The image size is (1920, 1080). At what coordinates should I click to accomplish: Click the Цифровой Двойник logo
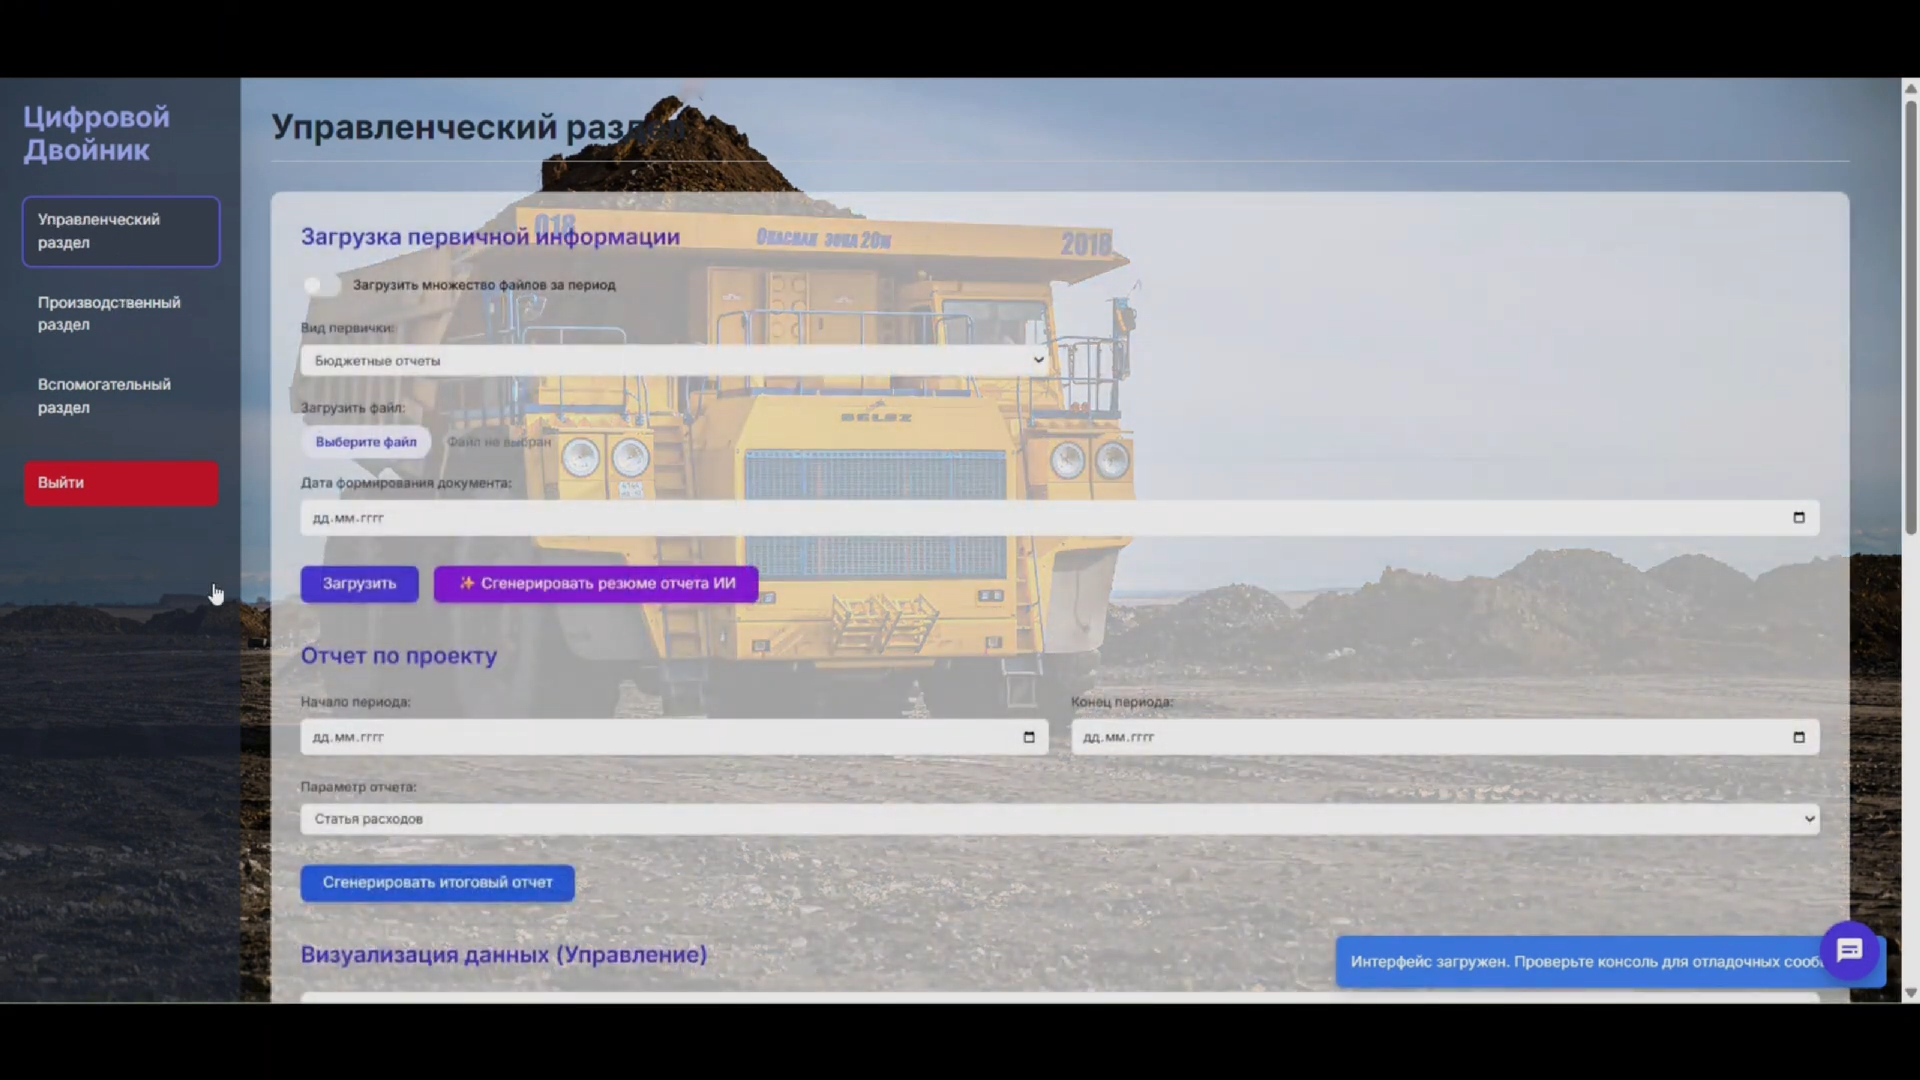pyautogui.click(x=96, y=133)
